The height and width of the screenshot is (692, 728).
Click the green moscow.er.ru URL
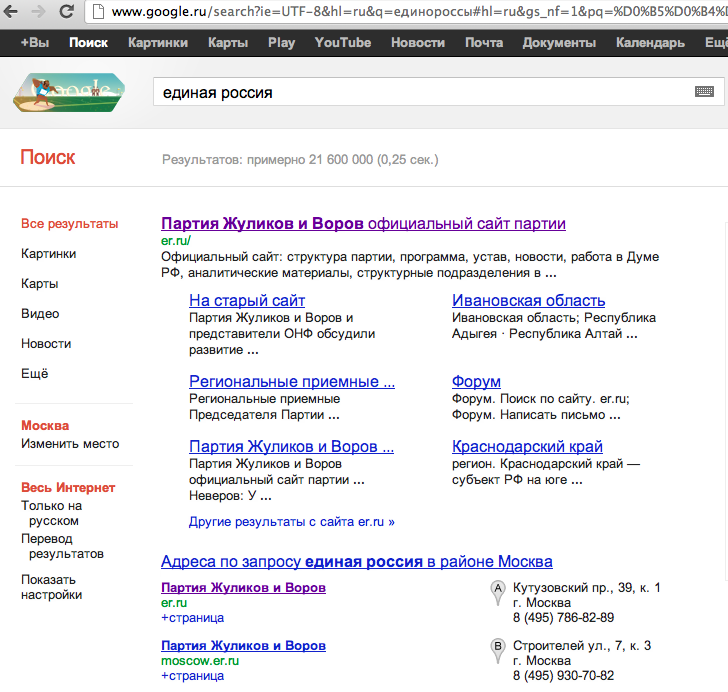[200, 660]
